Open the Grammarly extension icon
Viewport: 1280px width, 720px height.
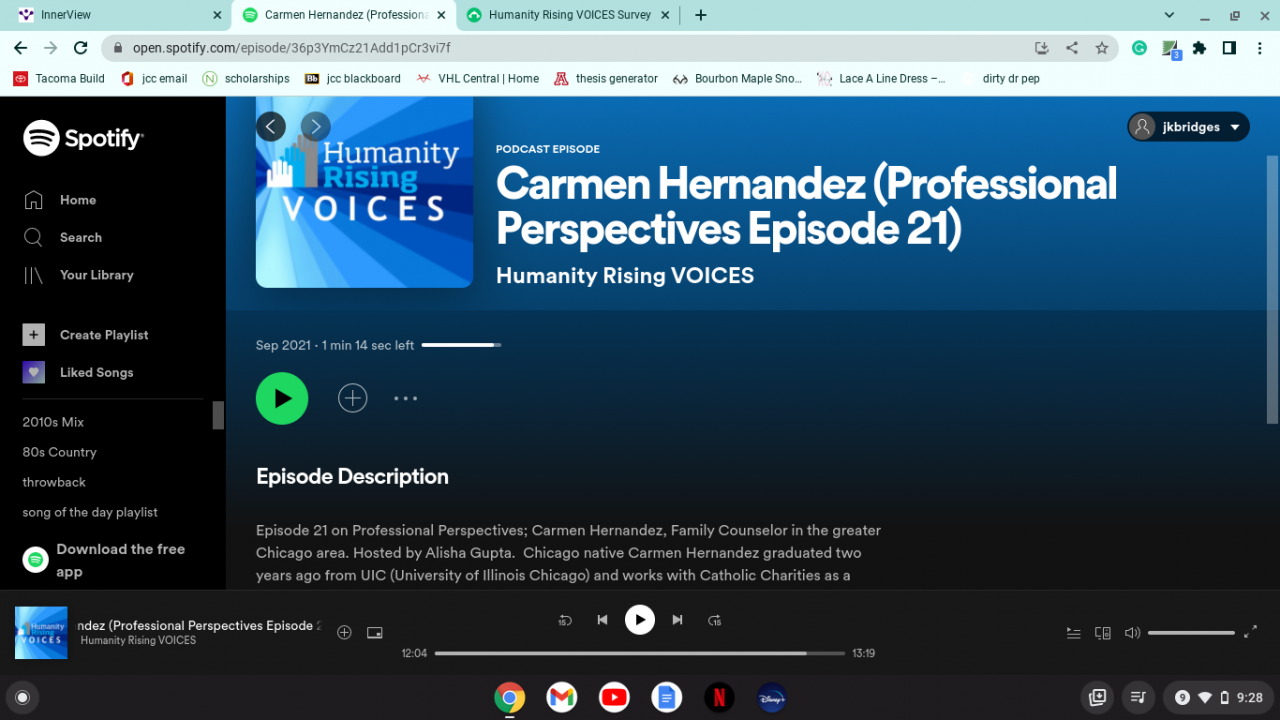(1139, 48)
